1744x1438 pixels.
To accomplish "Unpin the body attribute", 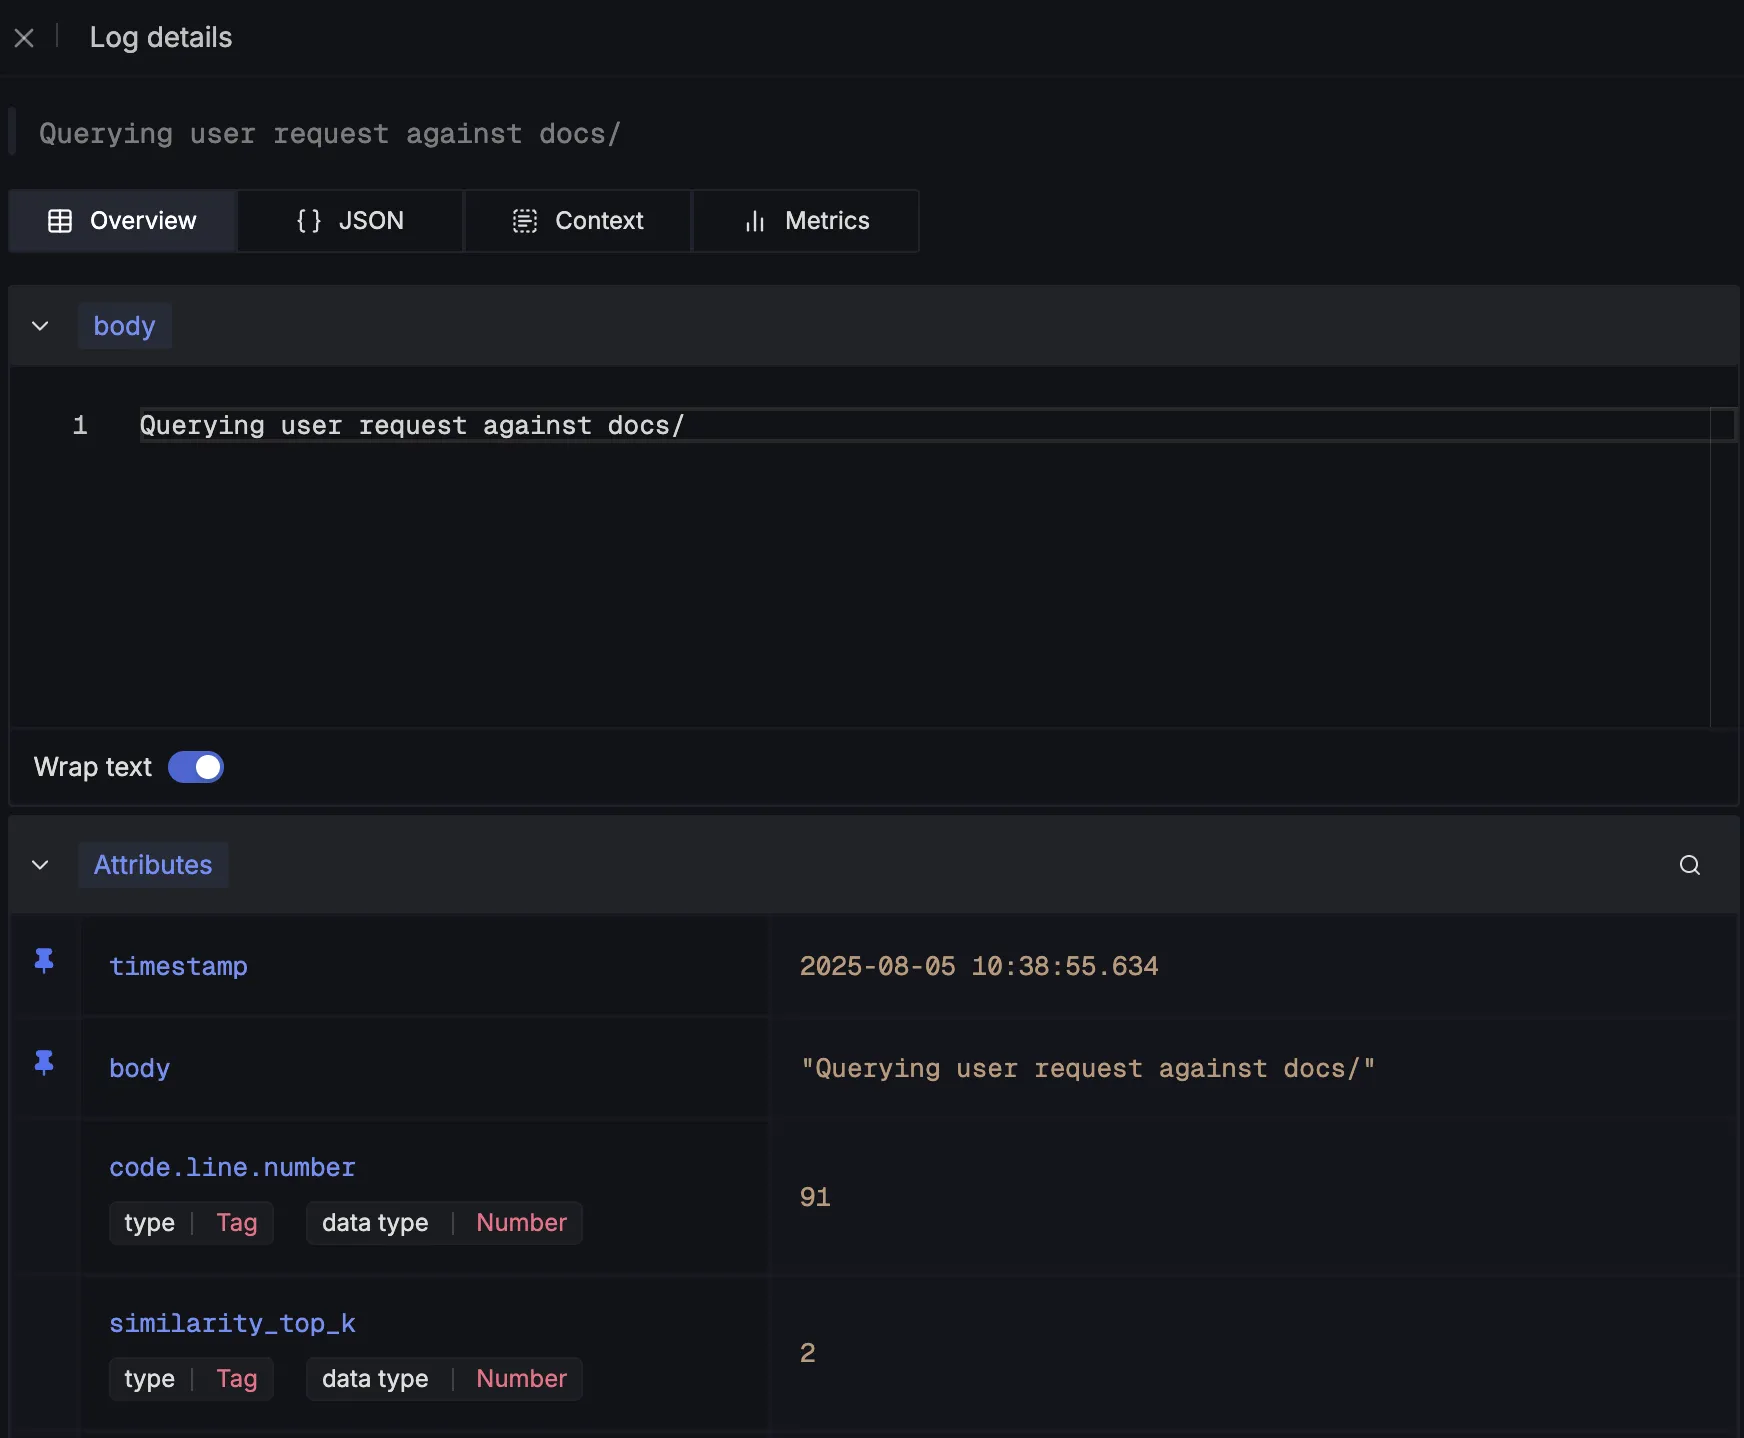I will pyautogui.click(x=44, y=1062).
